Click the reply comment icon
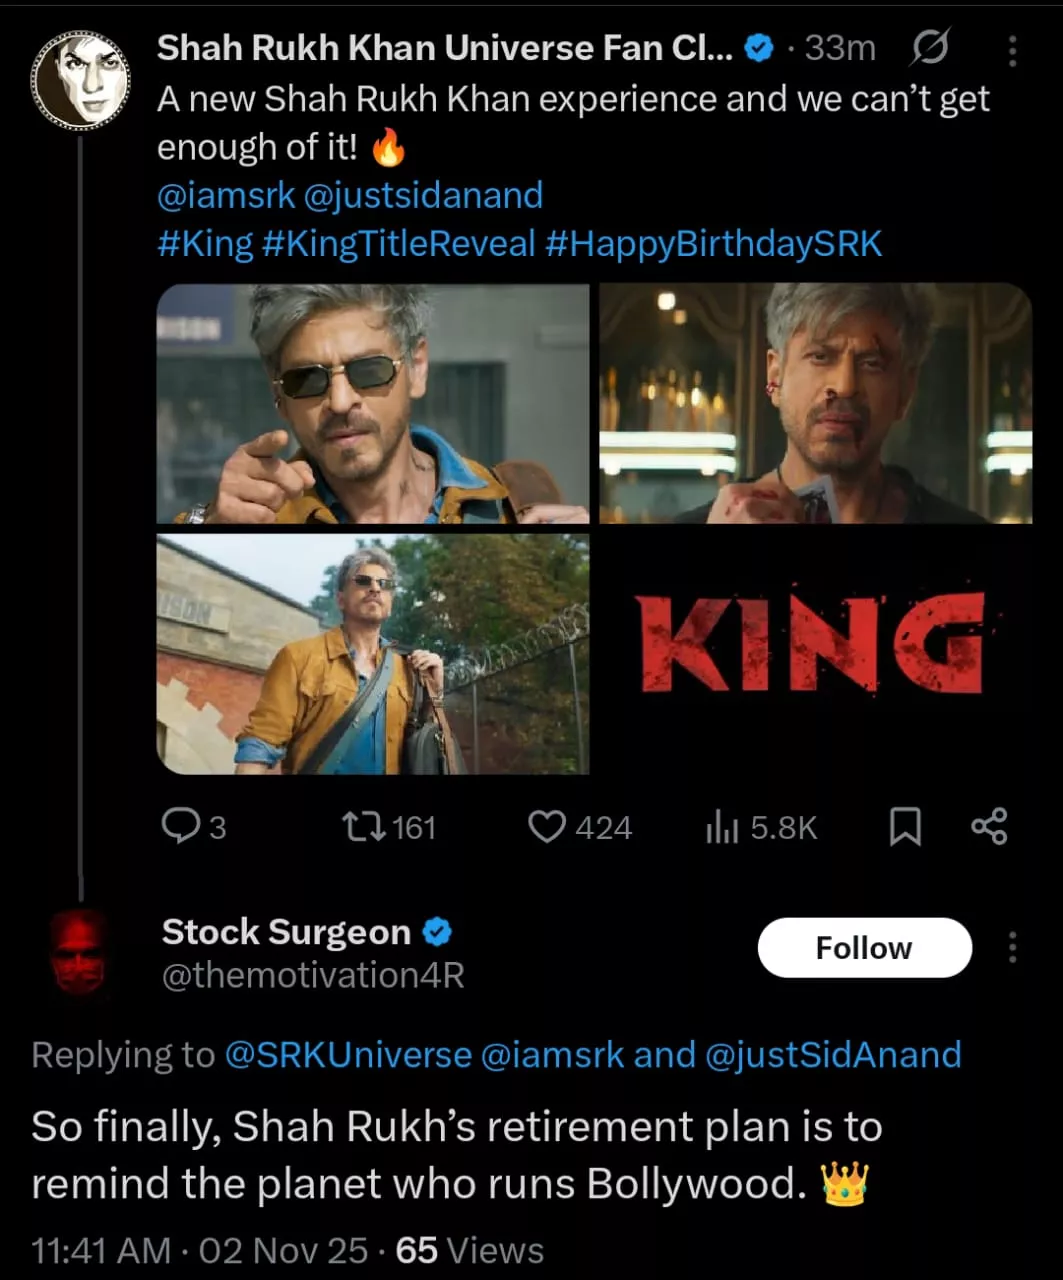This screenshot has height=1280, width=1063. [x=181, y=827]
